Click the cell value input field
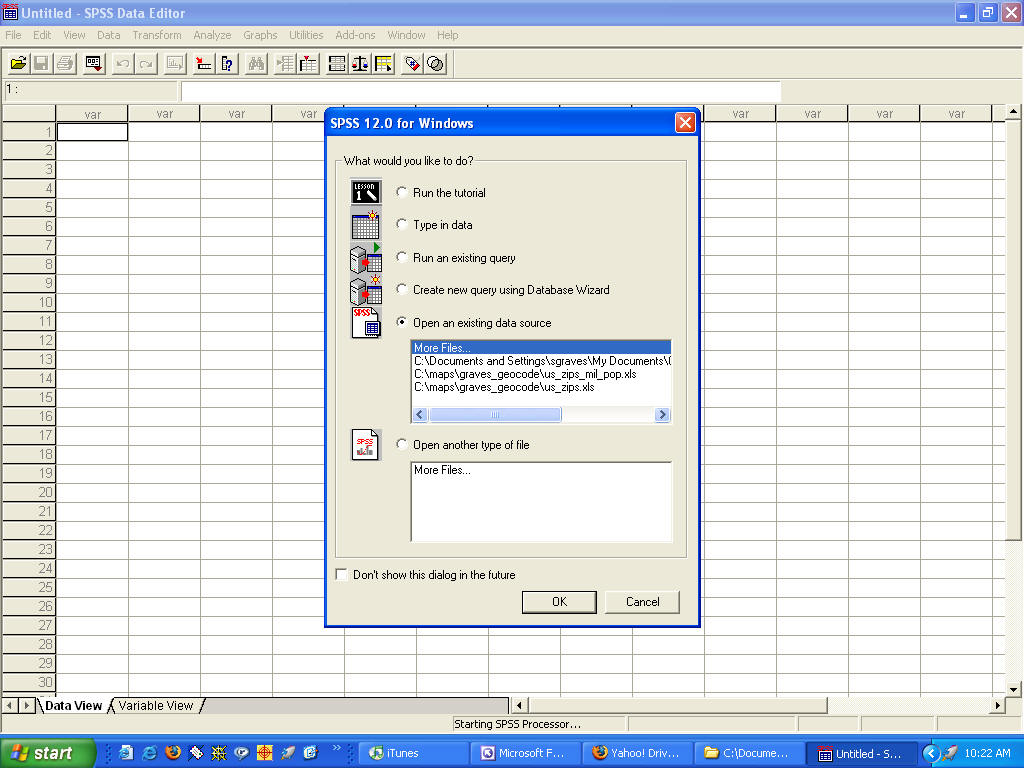1024x768 pixels. click(480, 91)
